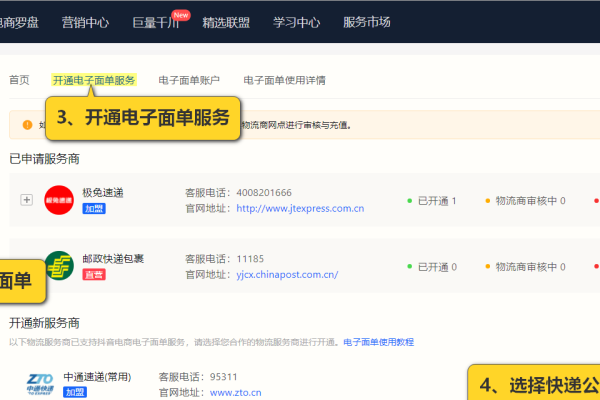600x400 pixels.
Task: Open the jtexpress.com.cn website link
Action: [x=300, y=209]
